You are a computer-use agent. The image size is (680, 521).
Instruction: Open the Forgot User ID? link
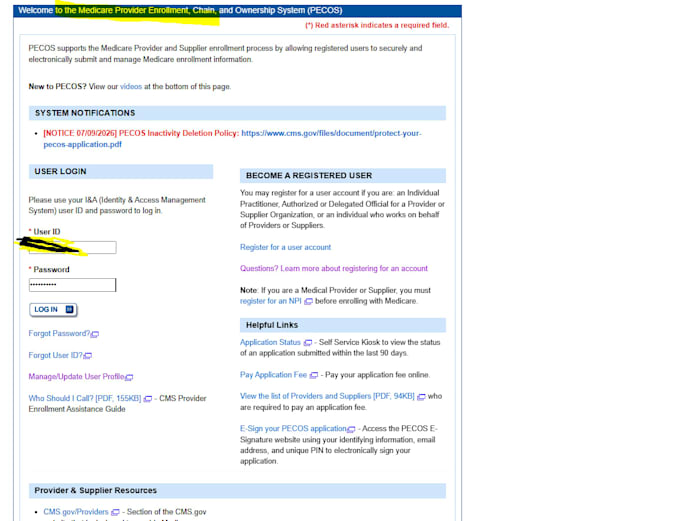point(55,355)
